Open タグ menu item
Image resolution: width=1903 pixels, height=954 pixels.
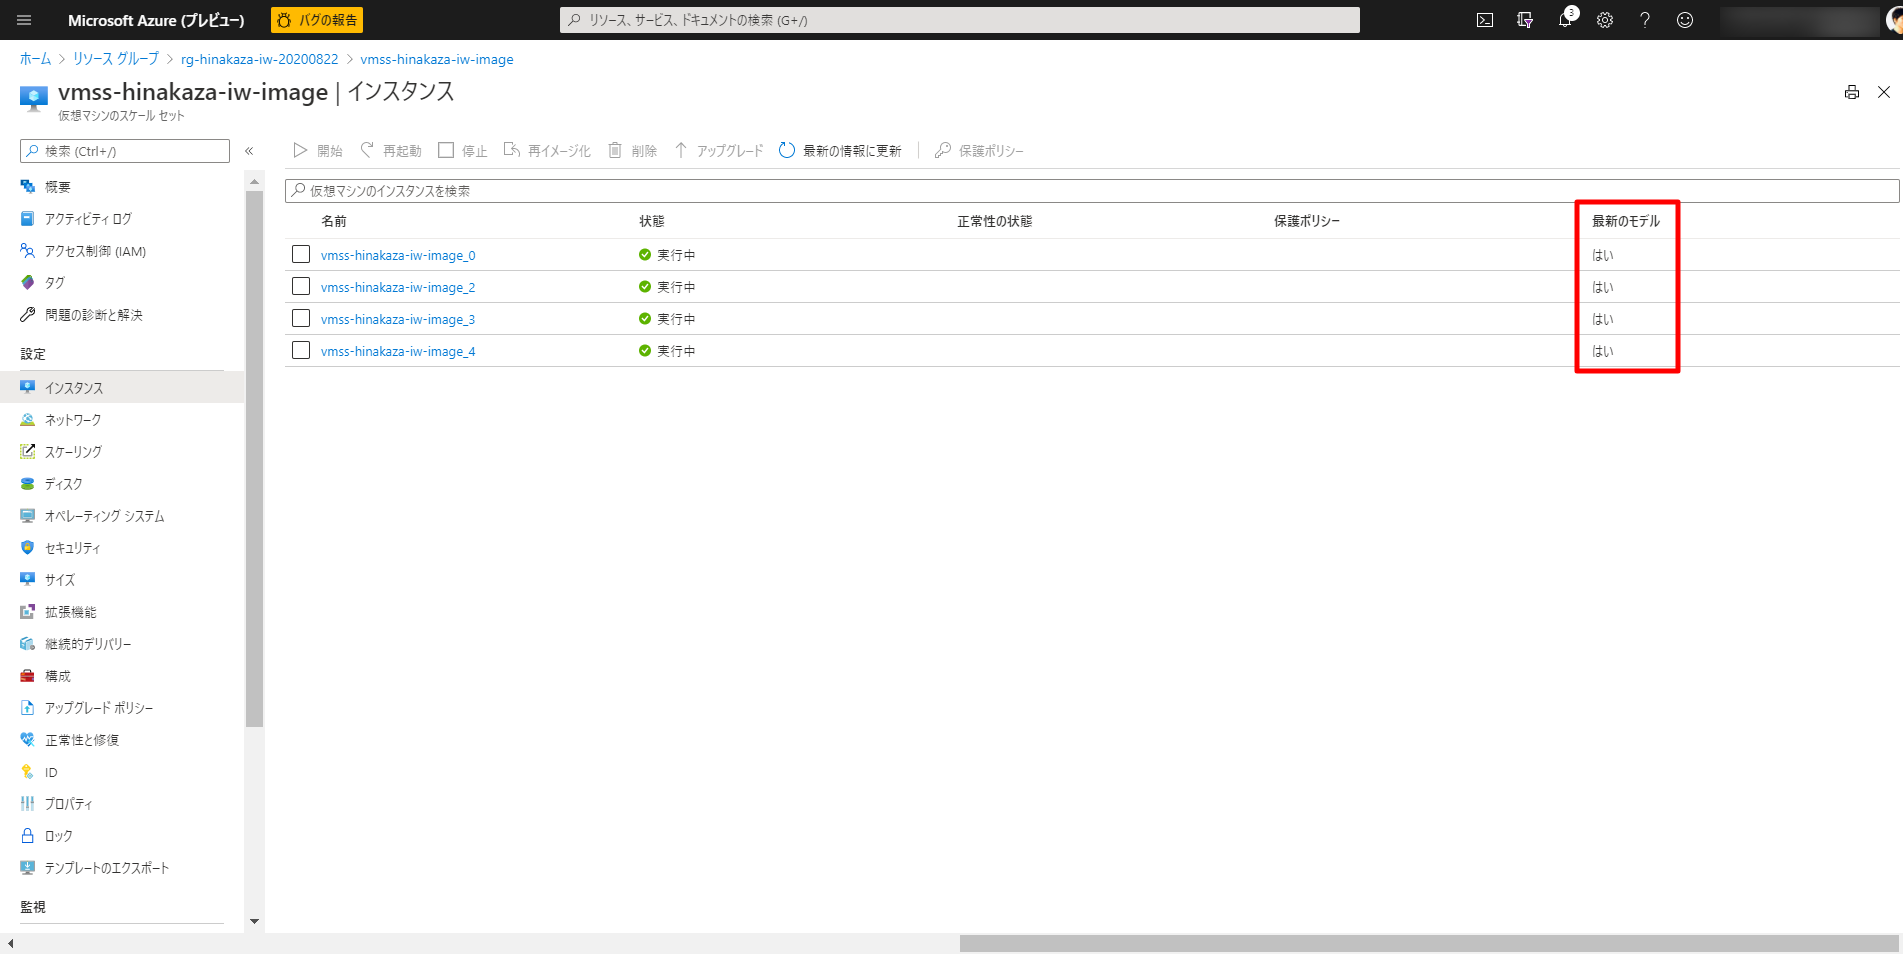(122, 283)
